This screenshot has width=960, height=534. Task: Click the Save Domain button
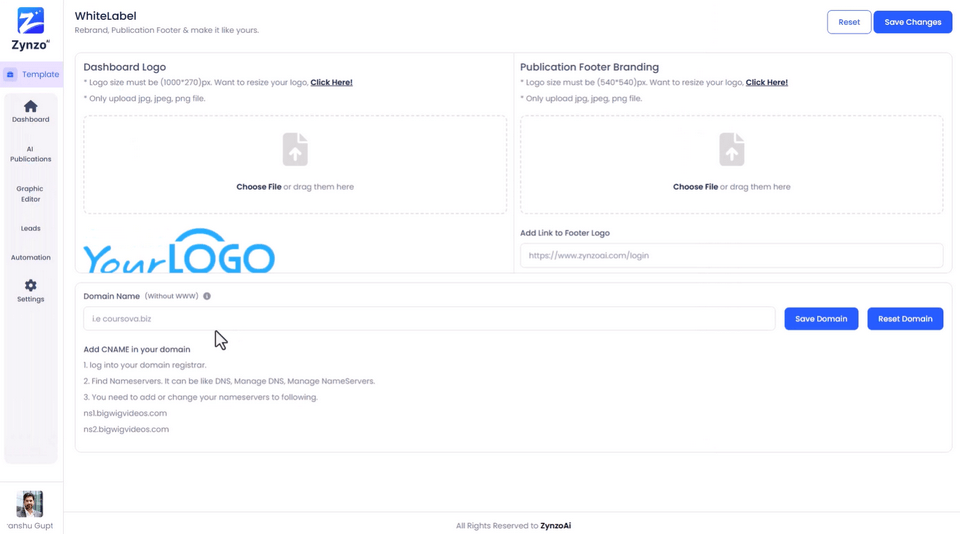[821, 319]
